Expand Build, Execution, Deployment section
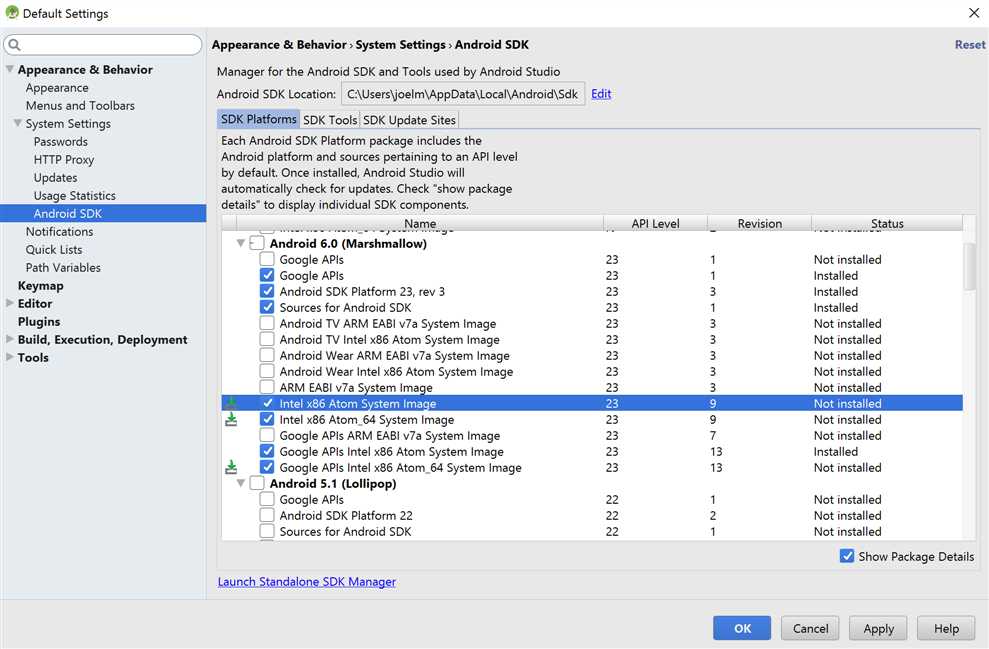Viewport: 989px width, 649px height. tap(9, 339)
